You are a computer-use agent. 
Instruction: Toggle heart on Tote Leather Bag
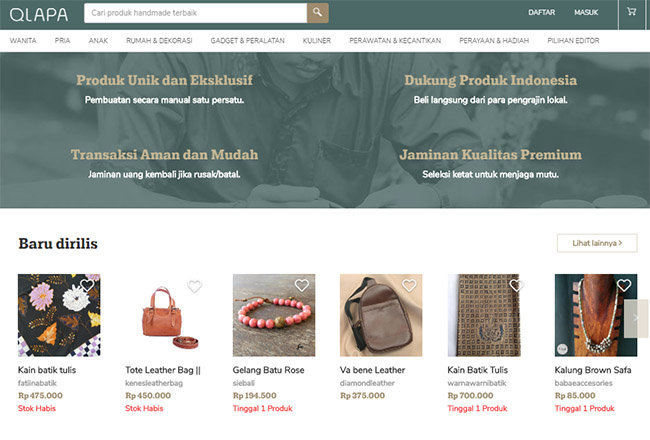[x=194, y=286]
